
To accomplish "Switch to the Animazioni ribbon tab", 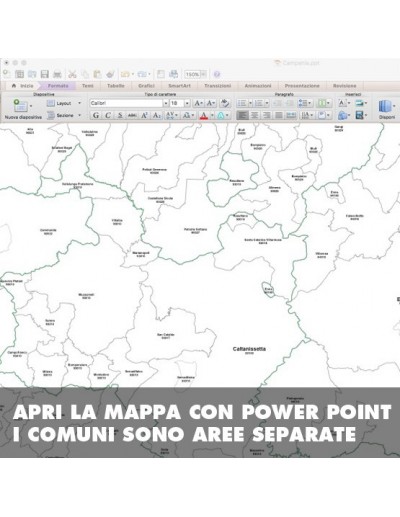I will click(258, 86).
